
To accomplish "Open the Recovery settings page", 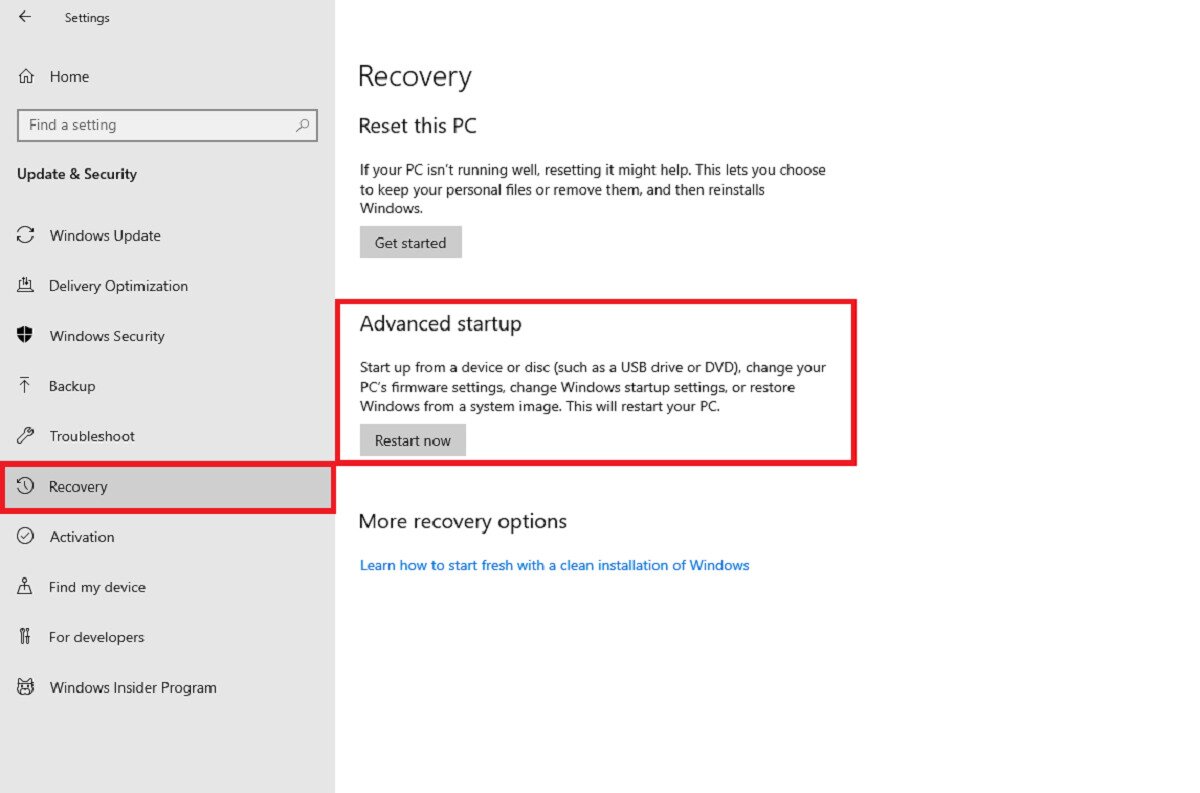I will click(78, 487).
